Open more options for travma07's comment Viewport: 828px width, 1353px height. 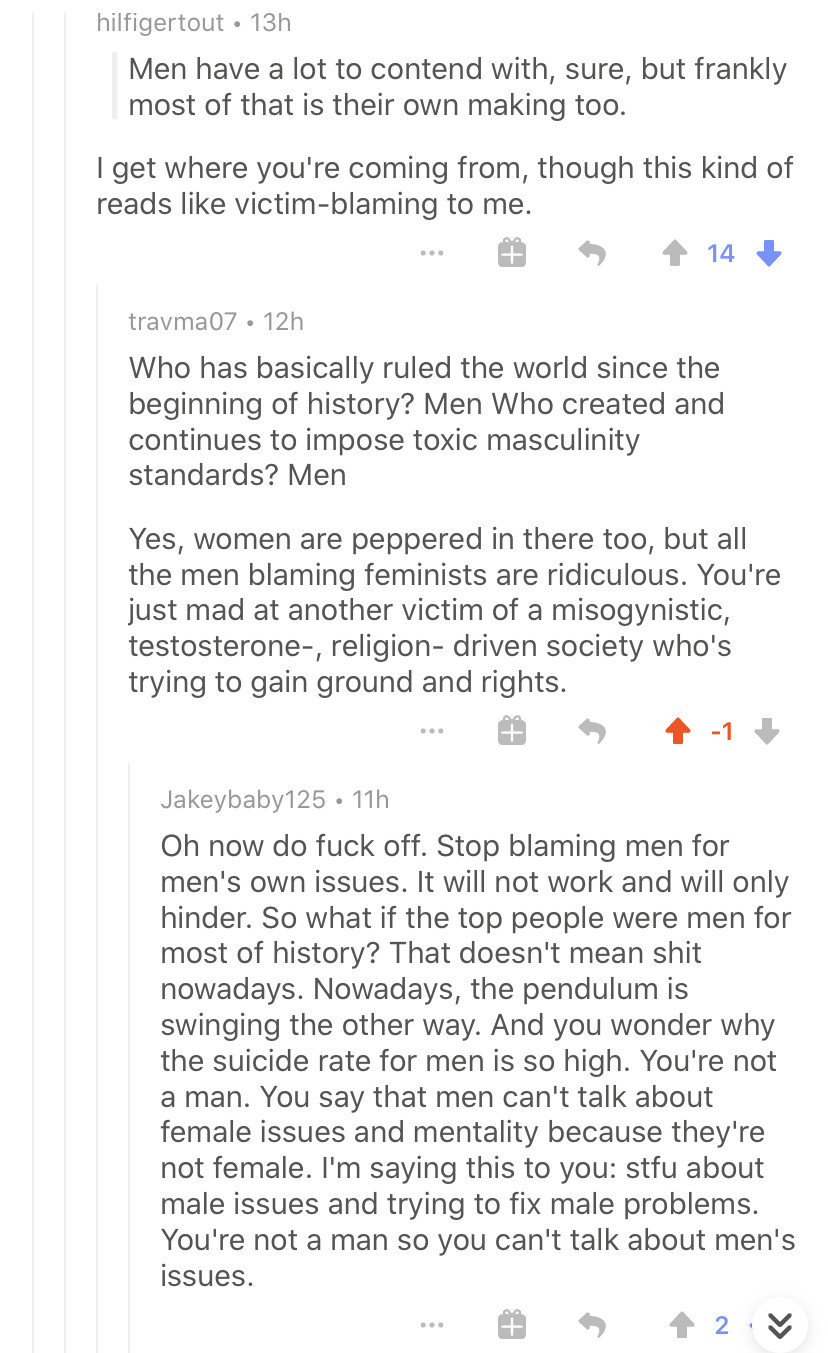[x=432, y=732]
